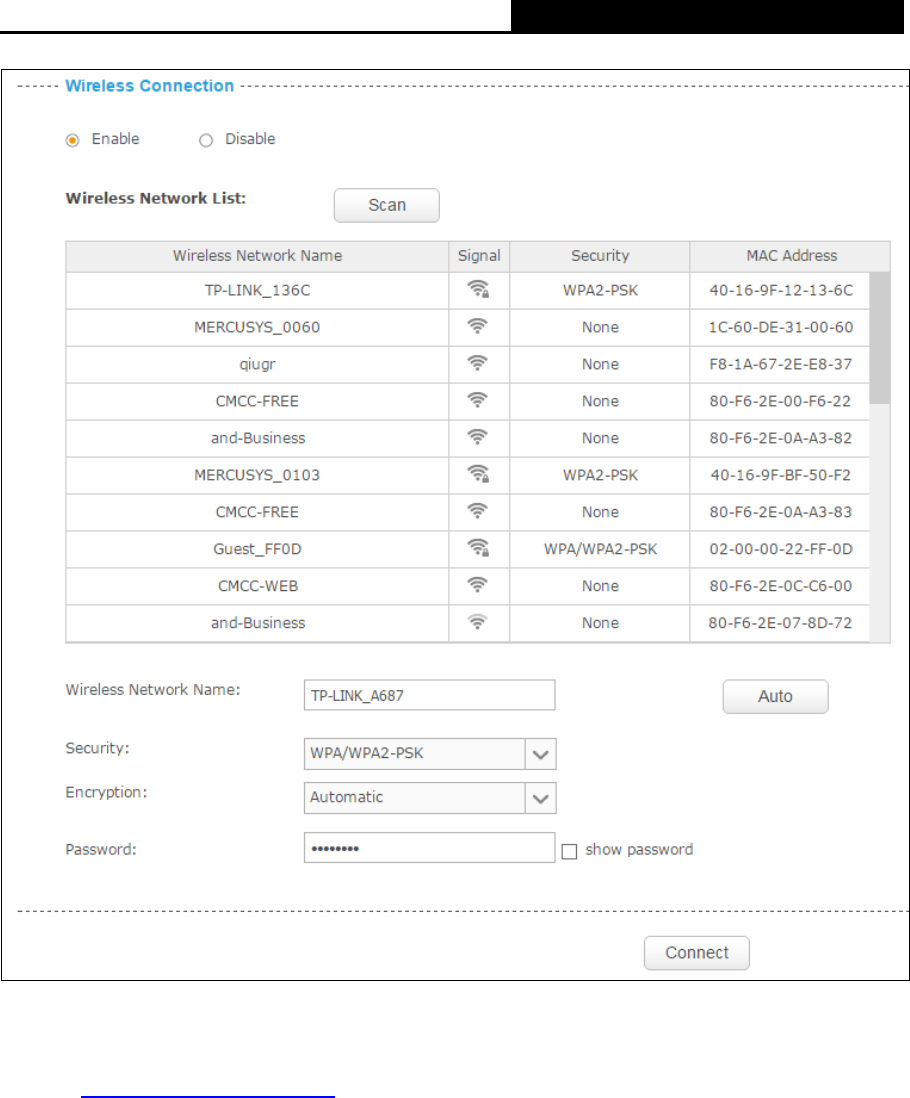Click the Signal column header
The image size is (910, 1098).
[x=479, y=256]
